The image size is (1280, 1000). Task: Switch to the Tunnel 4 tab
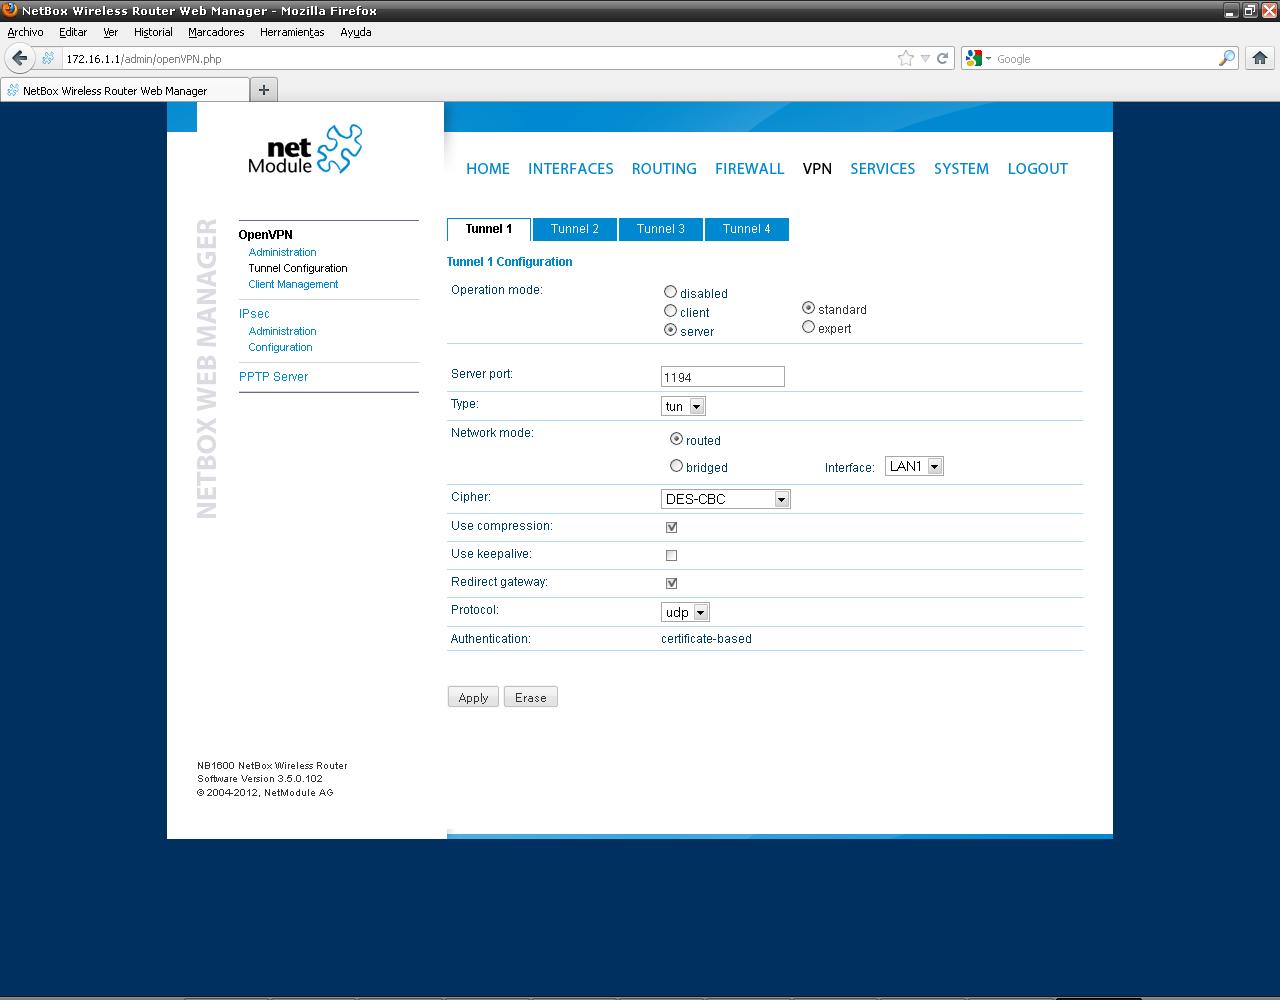[x=747, y=229]
